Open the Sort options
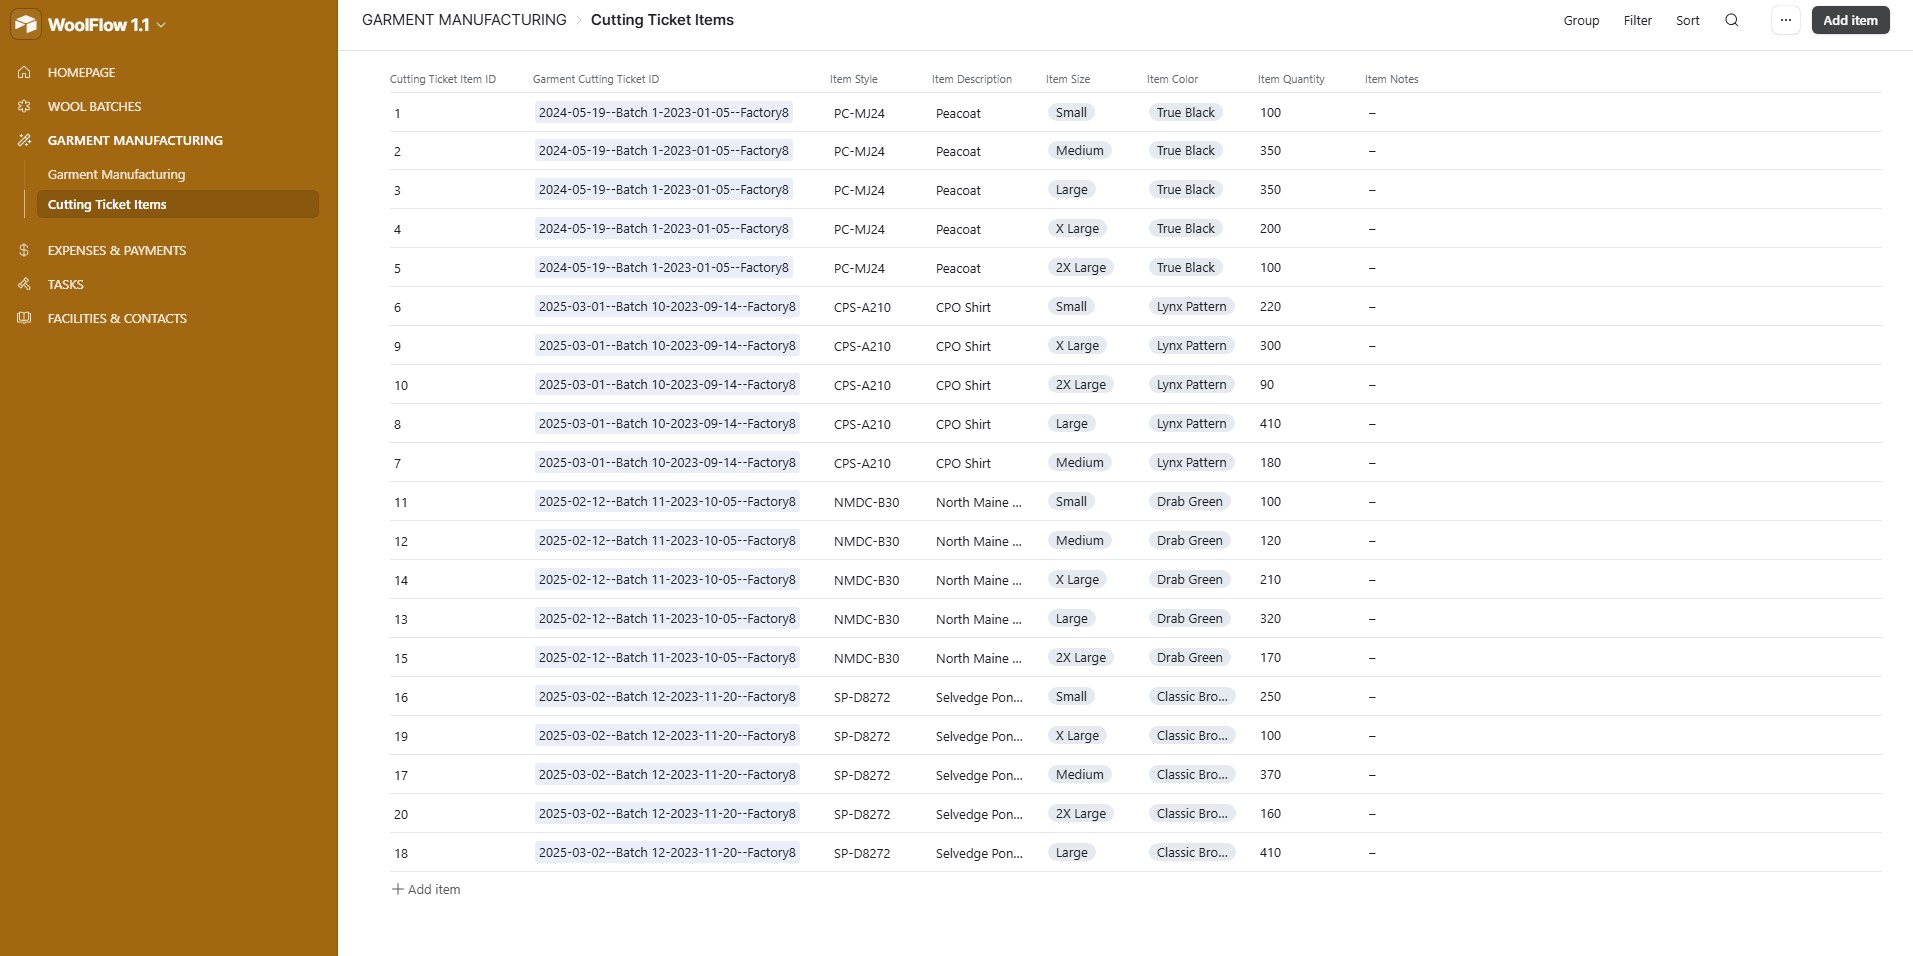This screenshot has width=1913, height=956. point(1687,20)
